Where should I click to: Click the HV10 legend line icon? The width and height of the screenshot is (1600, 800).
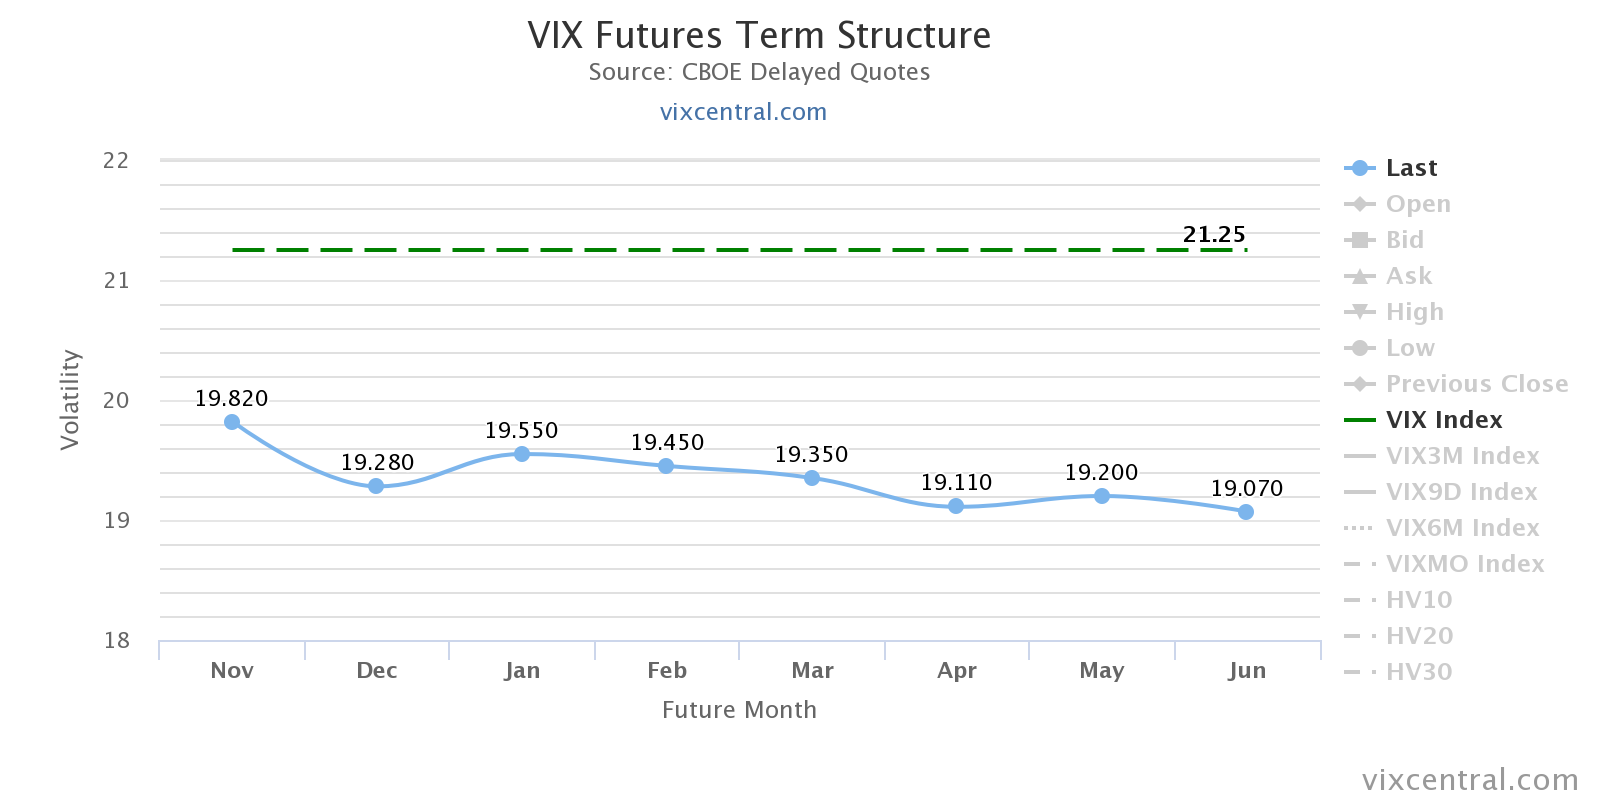coord(1359,600)
